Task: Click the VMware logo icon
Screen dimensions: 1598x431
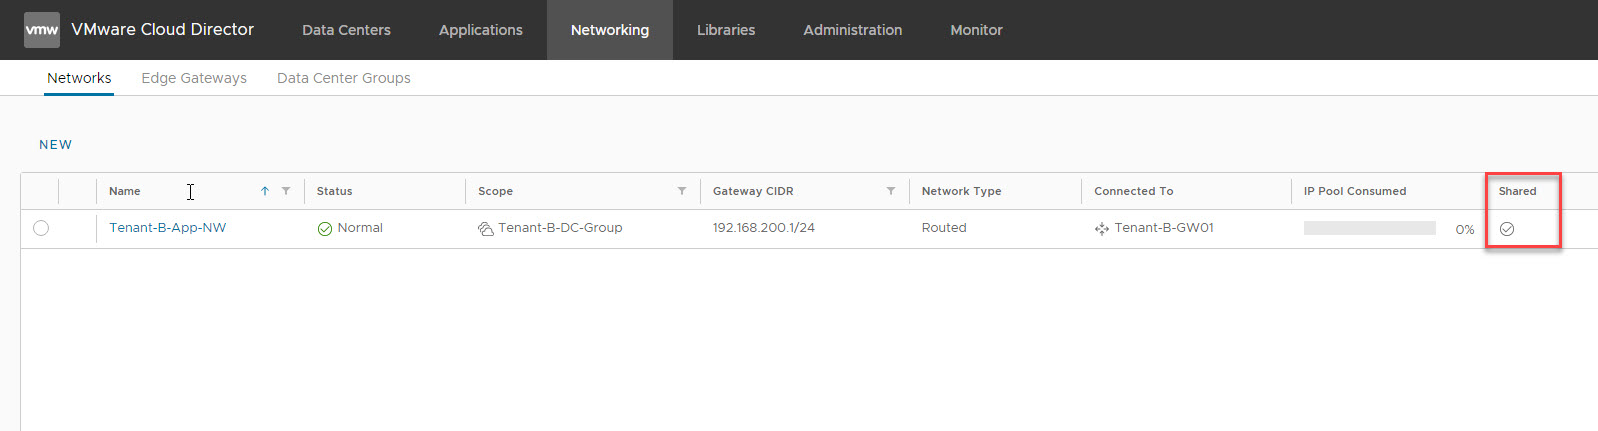Action: (41, 30)
